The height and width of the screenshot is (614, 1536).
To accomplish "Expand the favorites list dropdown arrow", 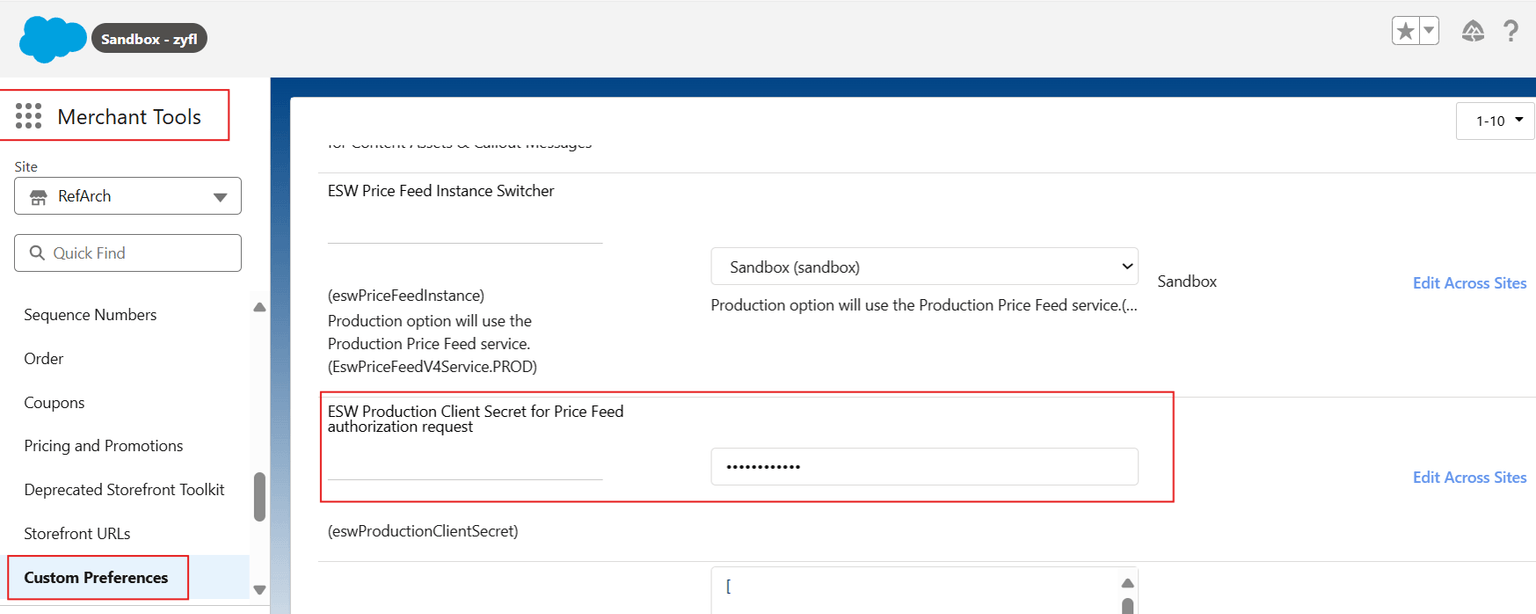I will [1429, 31].
